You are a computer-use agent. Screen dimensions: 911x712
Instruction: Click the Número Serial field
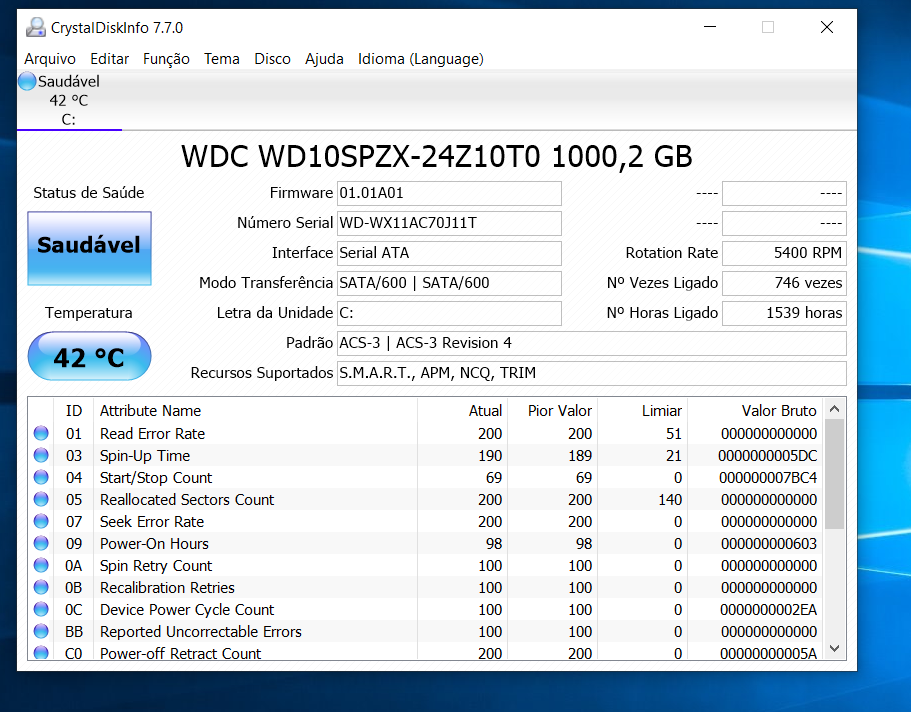449,223
